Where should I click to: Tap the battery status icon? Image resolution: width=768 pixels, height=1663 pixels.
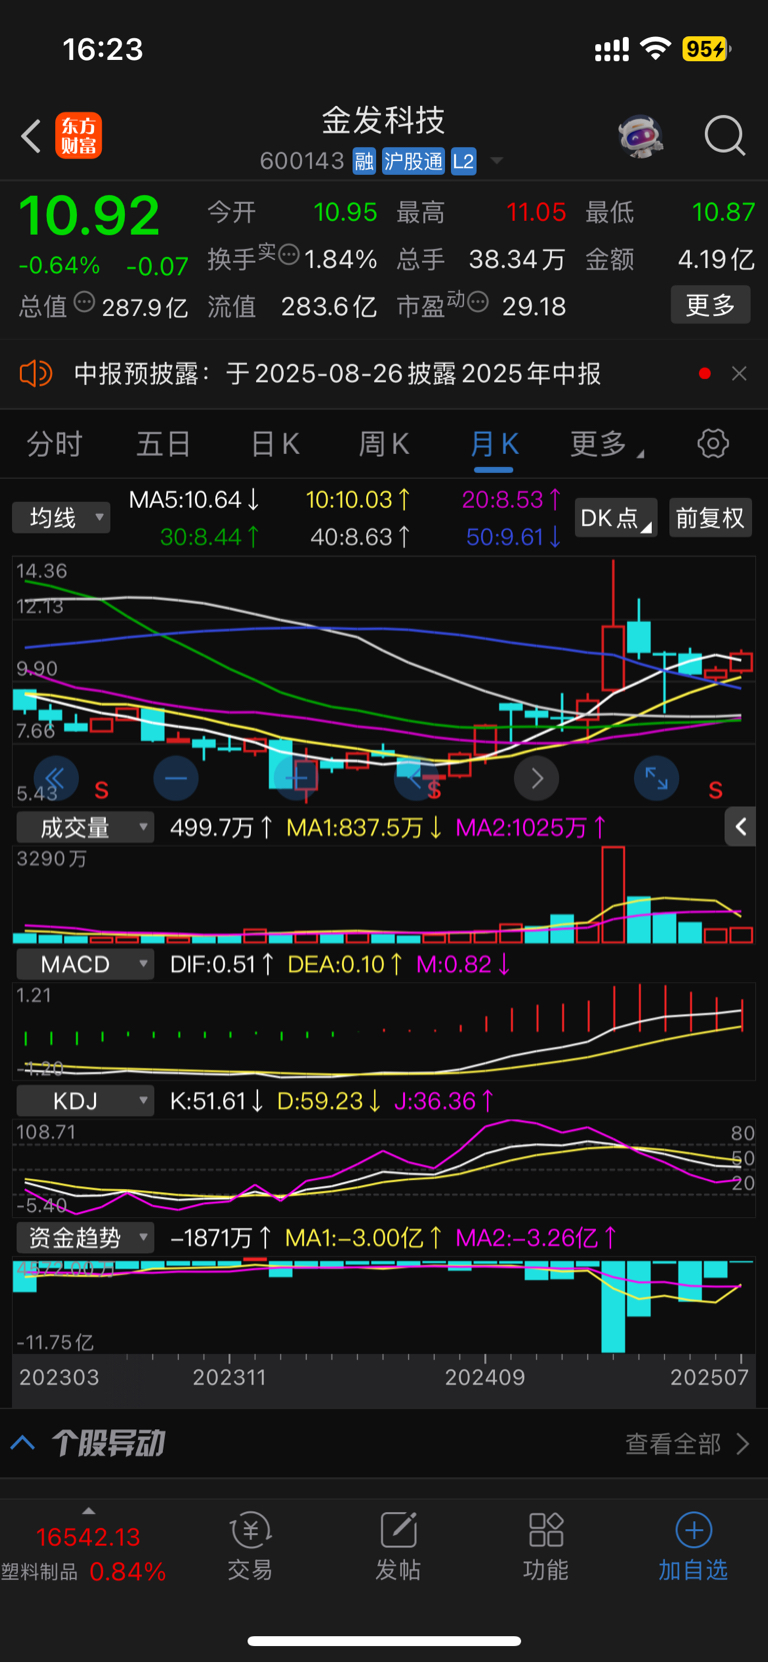pyautogui.click(x=706, y=49)
